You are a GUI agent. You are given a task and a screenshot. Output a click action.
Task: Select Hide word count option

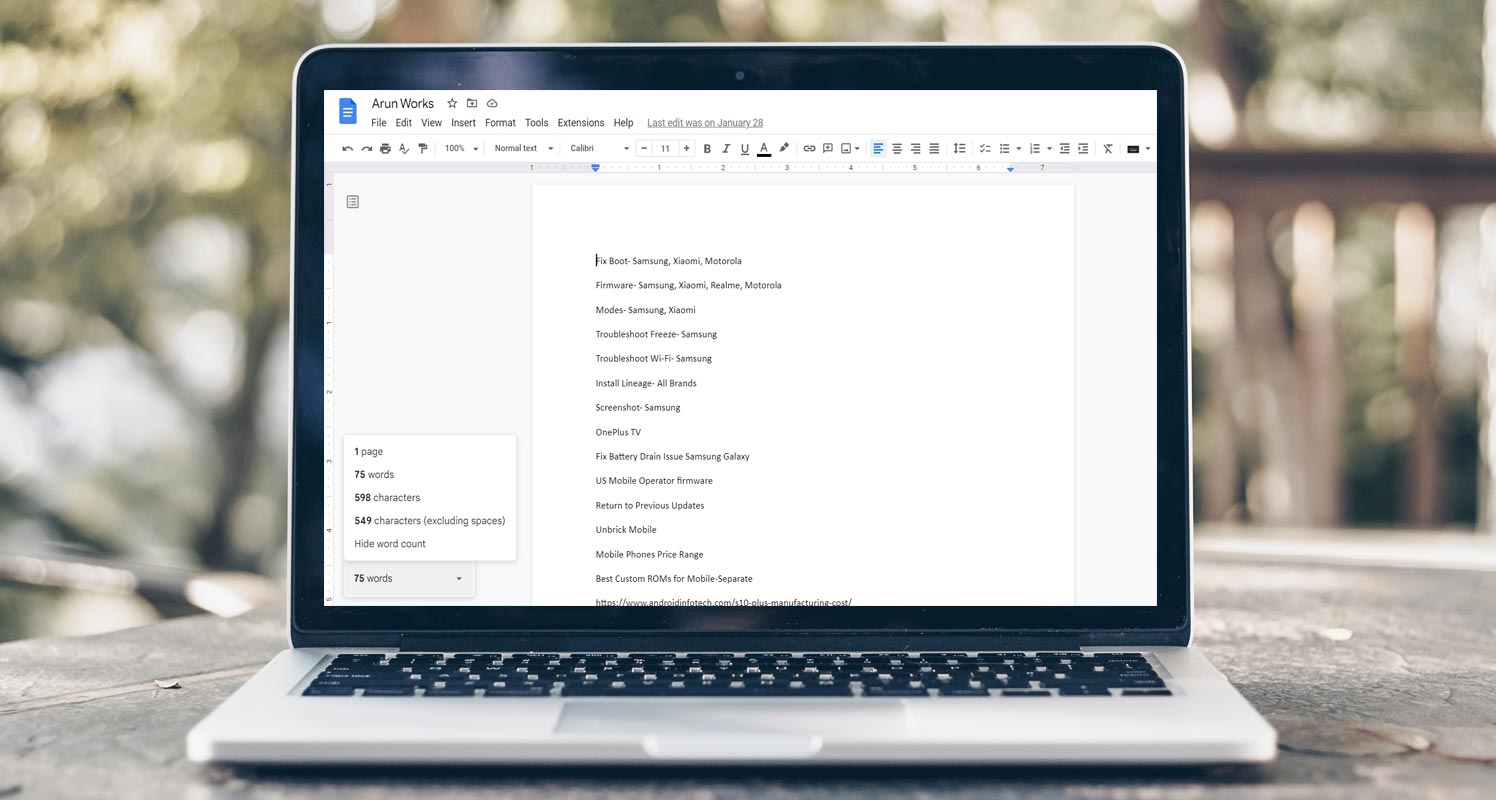click(390, 544)
